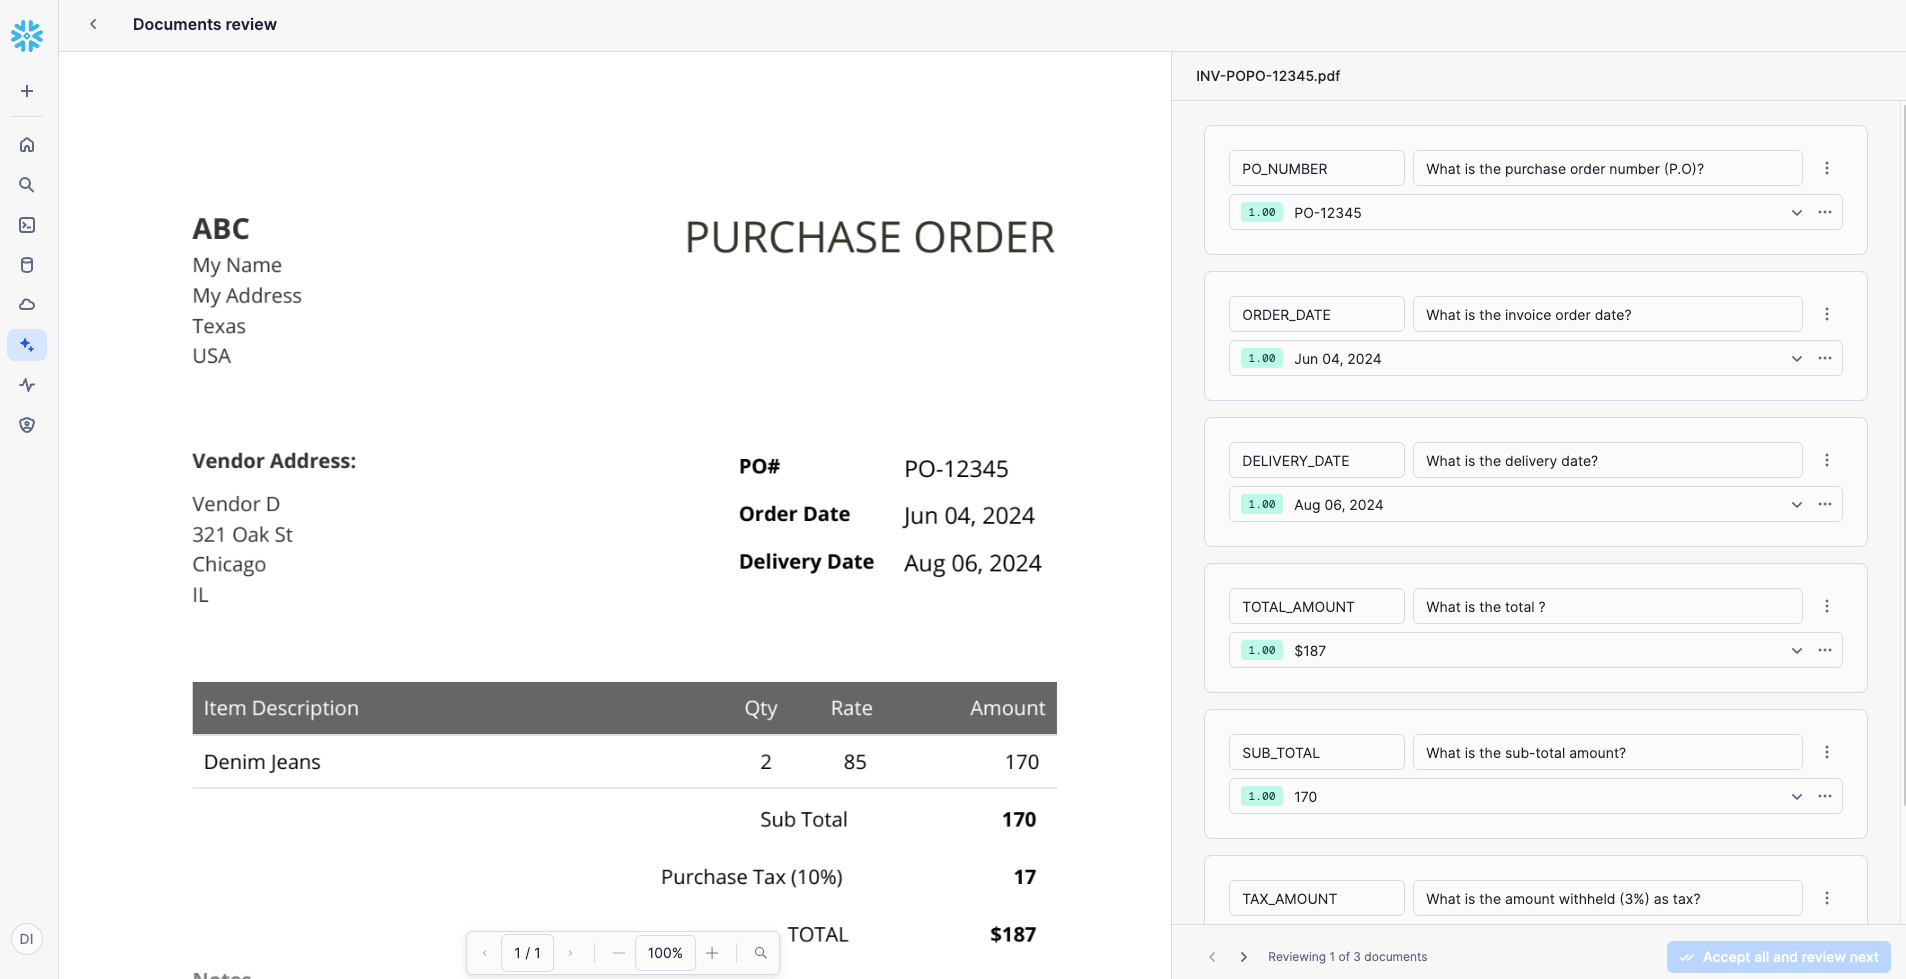
Task: Open the Admin shield icon
Action: (27, 425)
